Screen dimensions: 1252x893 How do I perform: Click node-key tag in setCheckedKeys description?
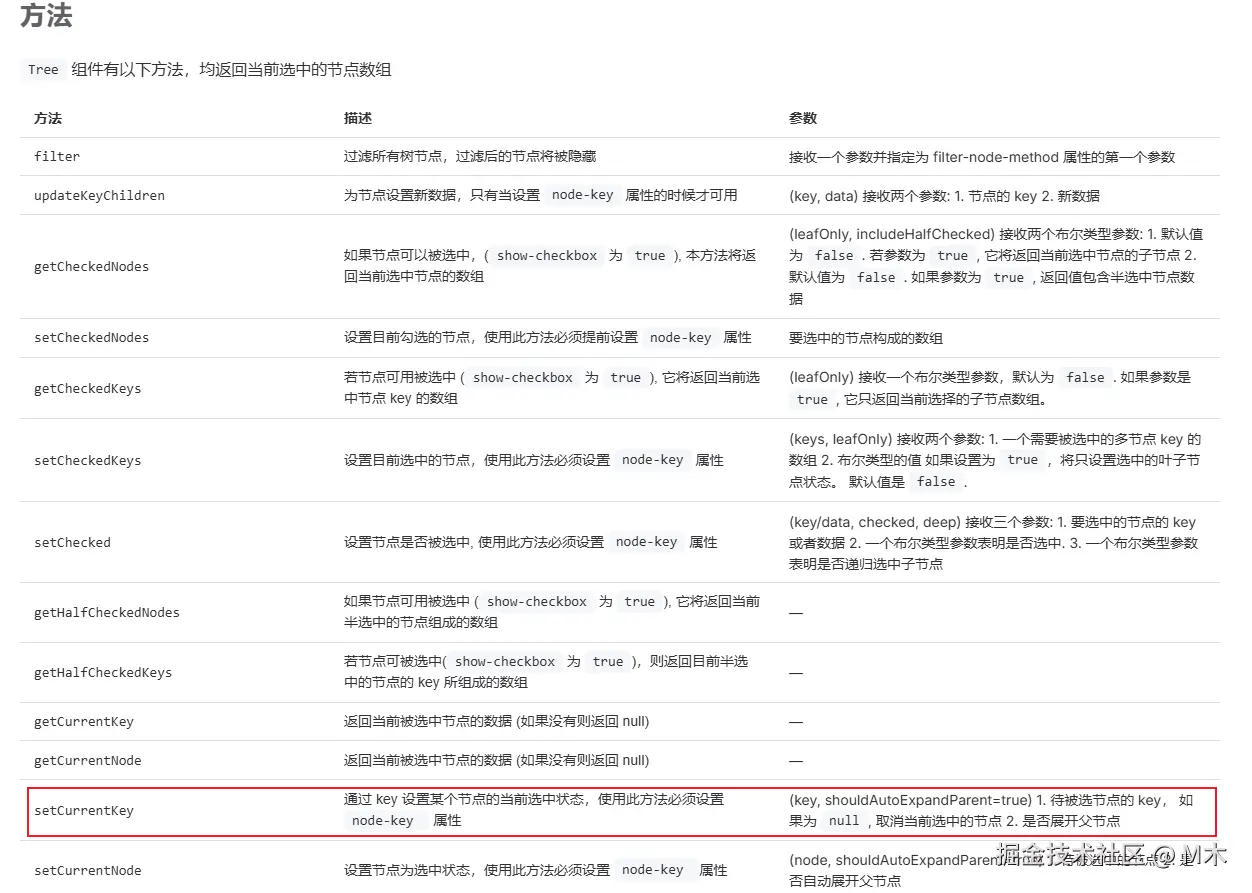(653, 460)
